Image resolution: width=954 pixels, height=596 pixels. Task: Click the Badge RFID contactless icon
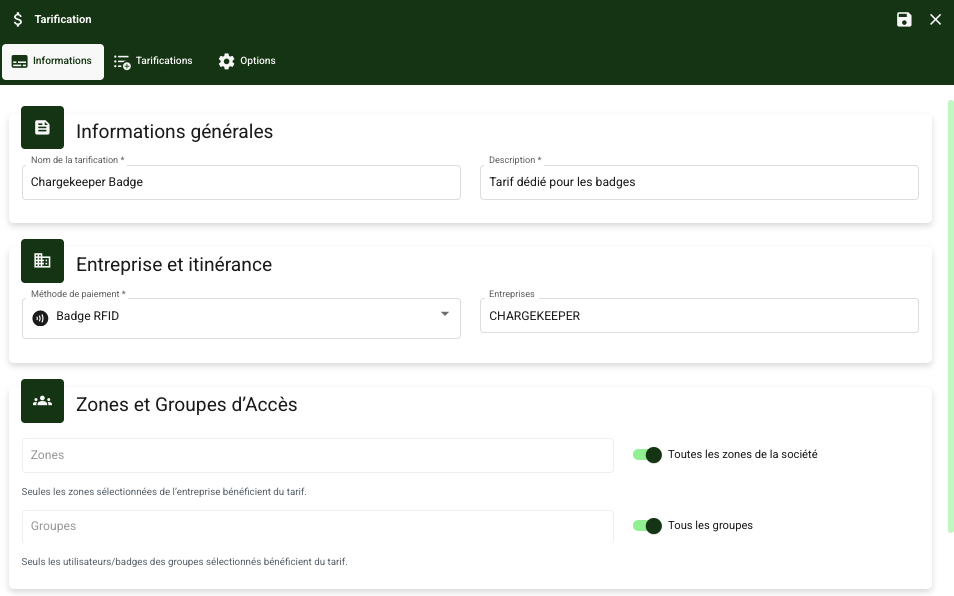(40, 318)
